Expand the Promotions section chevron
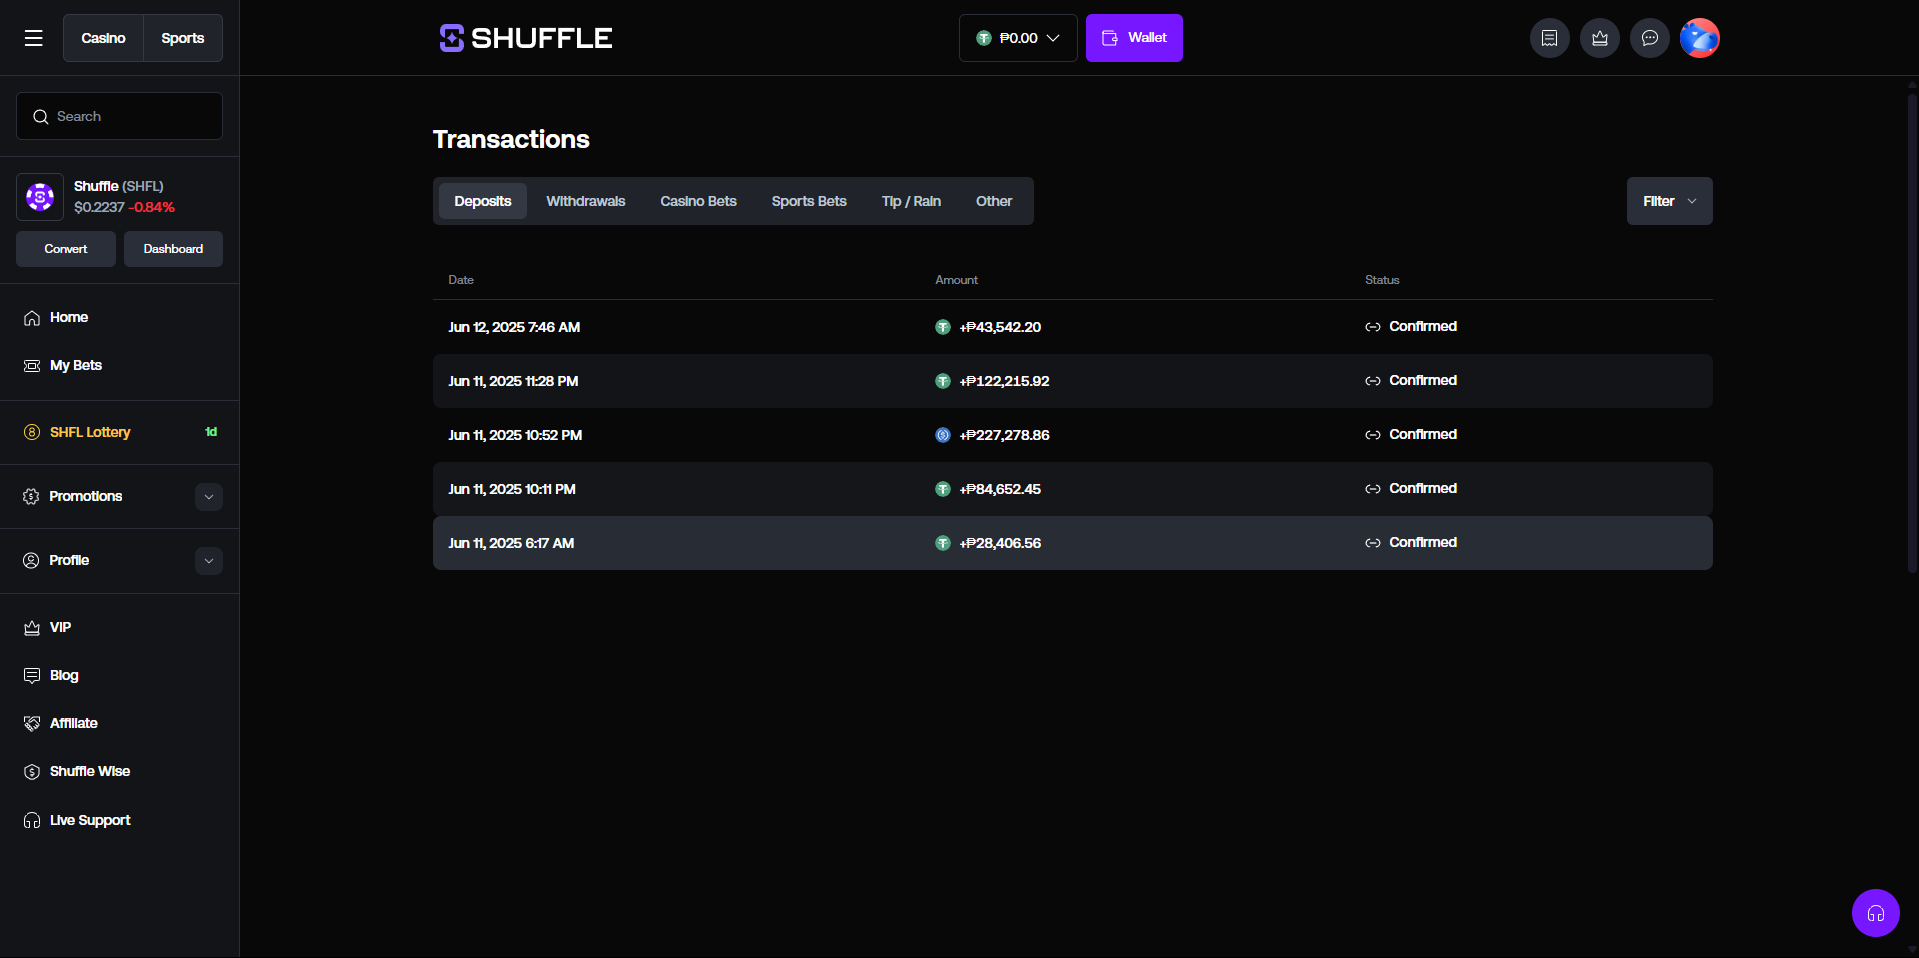 209,497
